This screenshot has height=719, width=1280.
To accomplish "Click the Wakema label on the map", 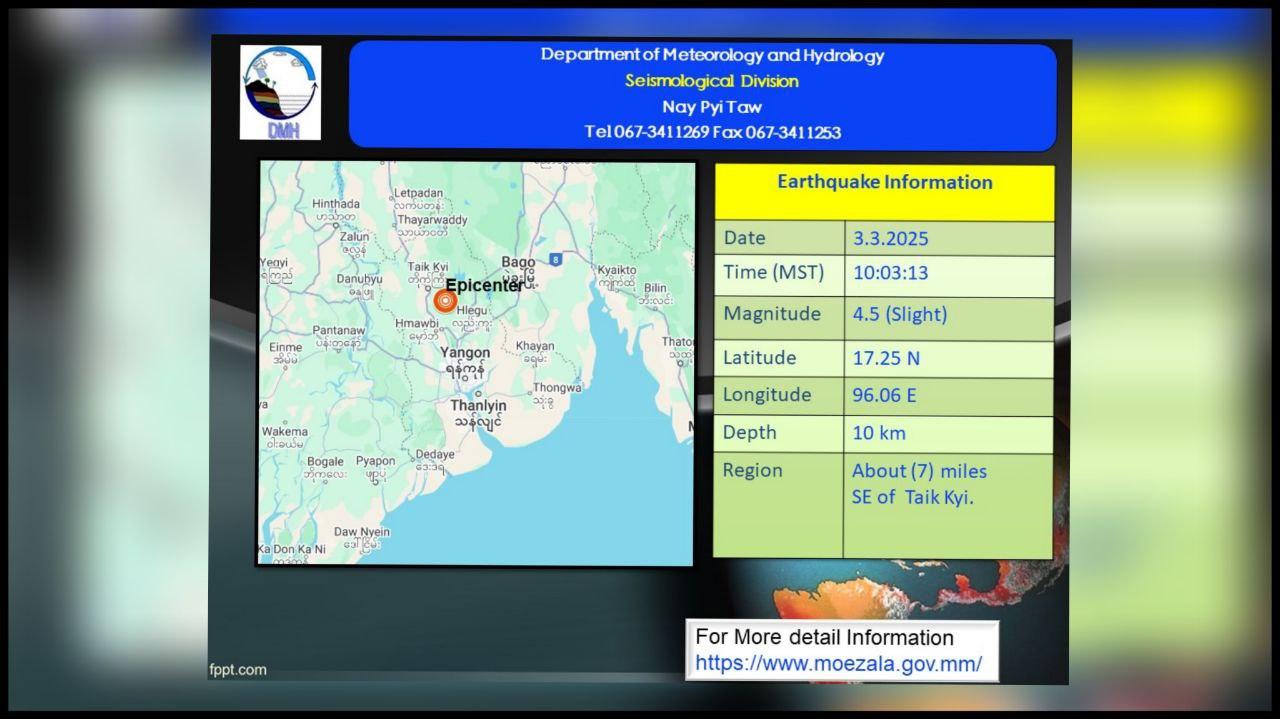I will (x=284, y=432).
